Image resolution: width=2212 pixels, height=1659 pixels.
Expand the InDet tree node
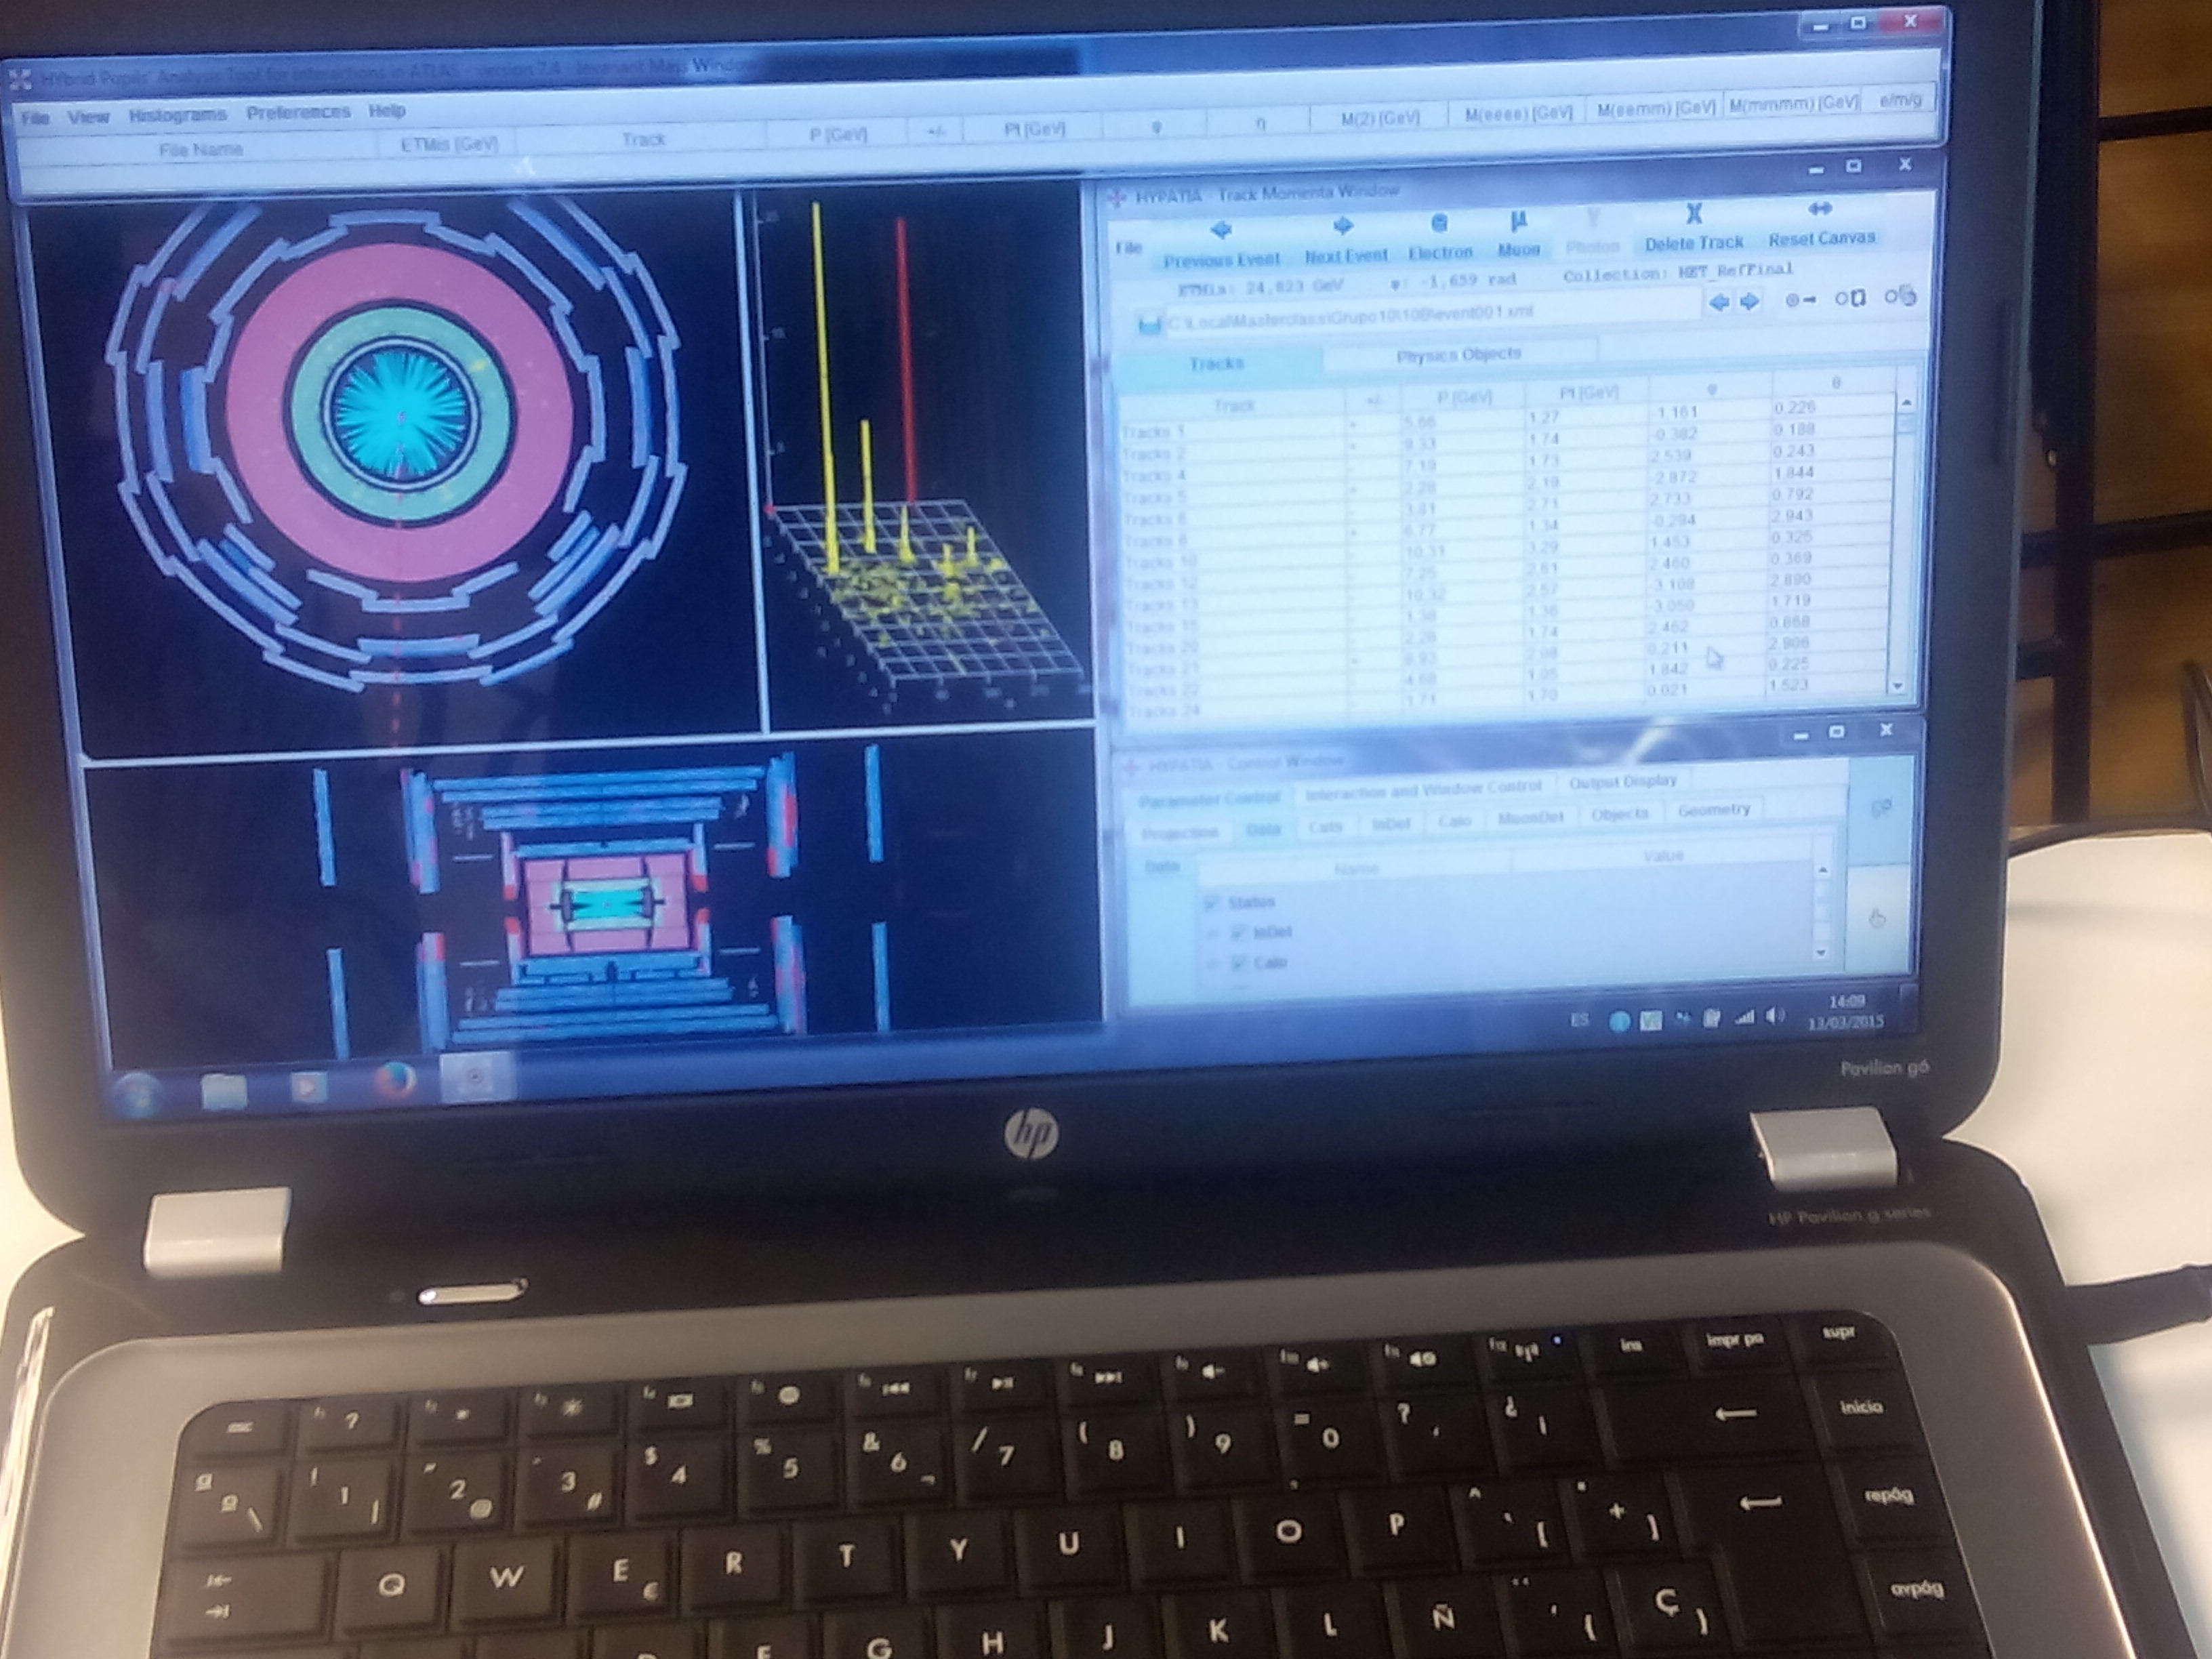pos(1212,934)
